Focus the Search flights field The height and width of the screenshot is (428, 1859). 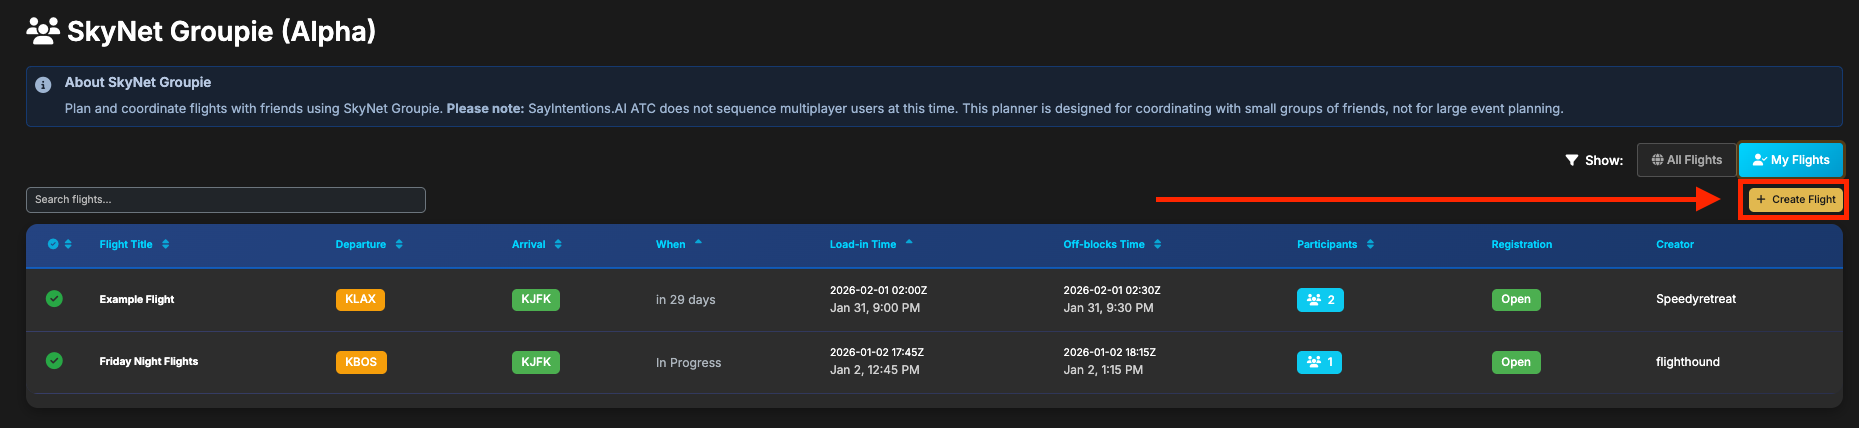click(x=226, y=200)
